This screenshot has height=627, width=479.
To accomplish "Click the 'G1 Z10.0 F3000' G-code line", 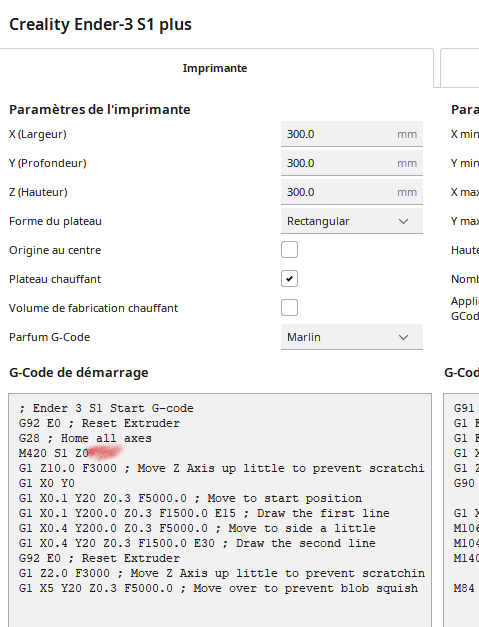I will [222, 468].
